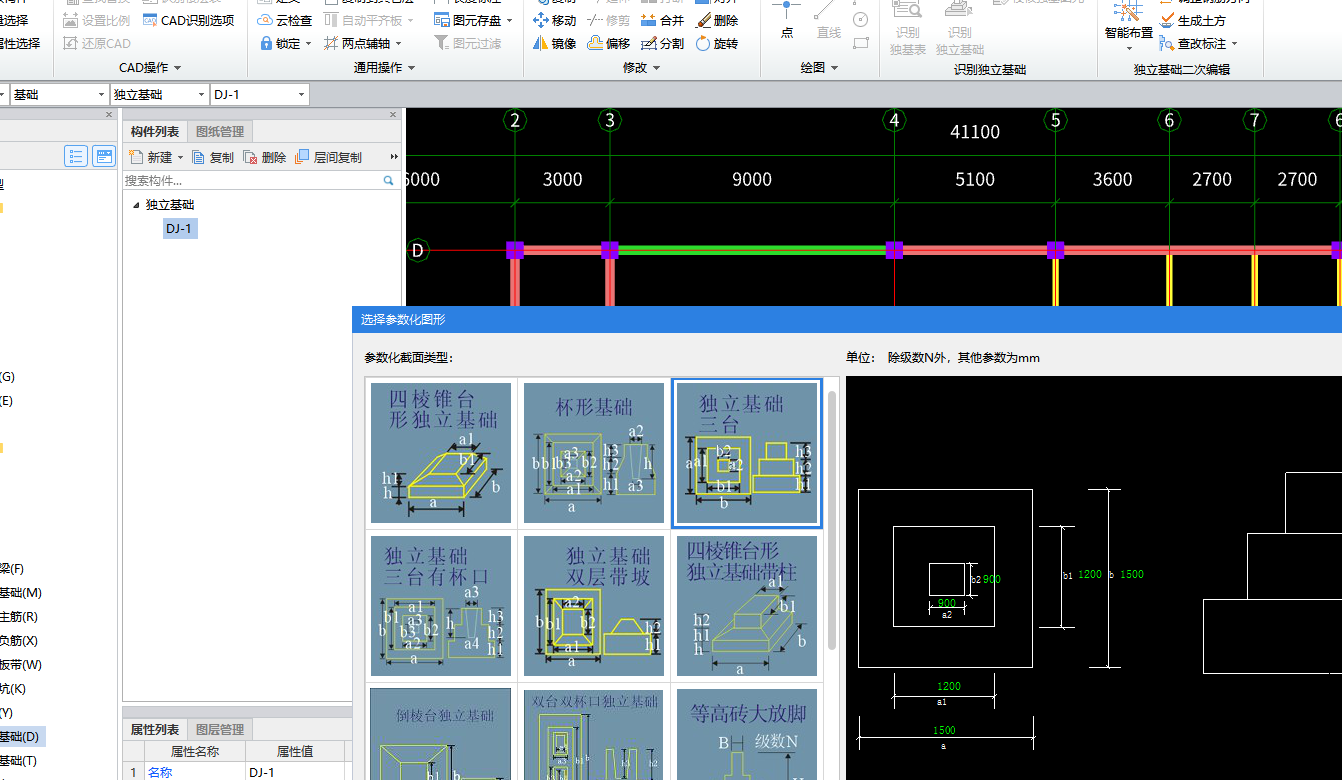Choose 独立基础三台 section thumbnail

747,453
